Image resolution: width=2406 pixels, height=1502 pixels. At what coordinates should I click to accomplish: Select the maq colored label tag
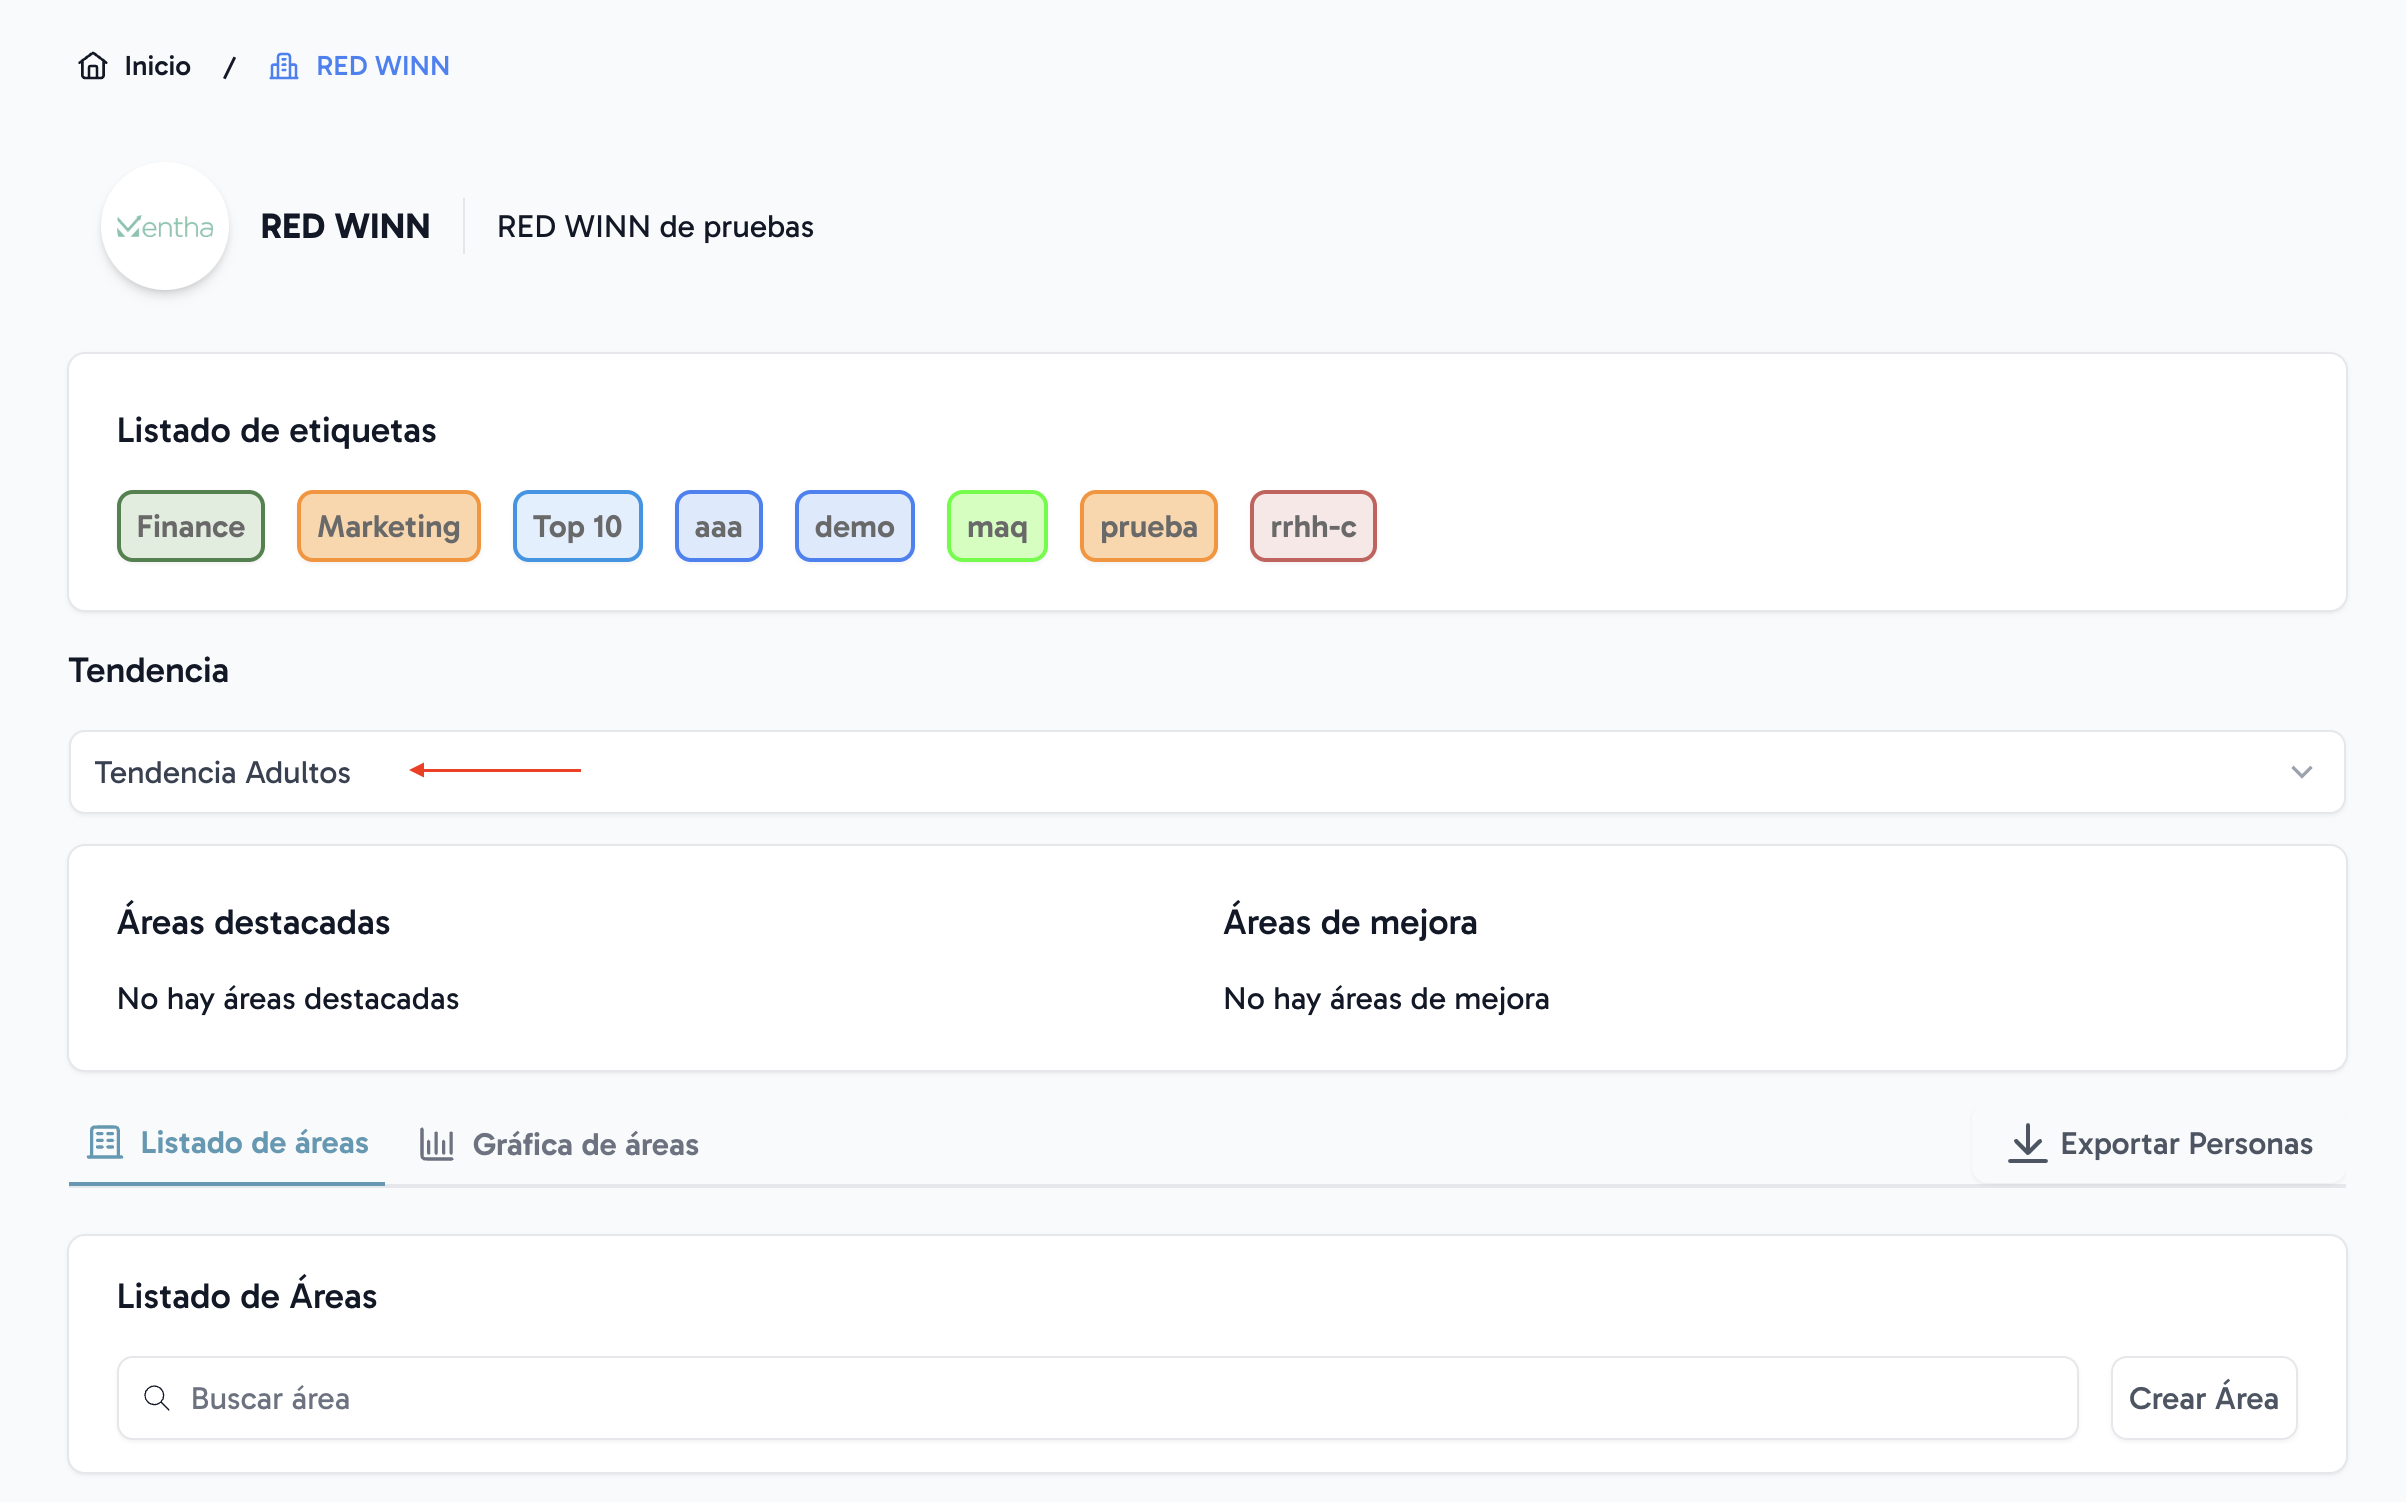[x=998, y=526]
